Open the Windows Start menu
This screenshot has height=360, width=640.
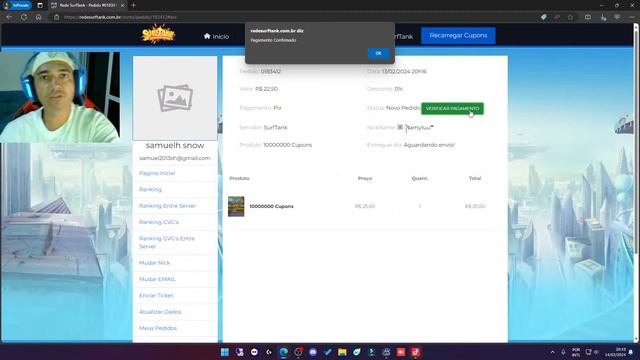click(x=224, y=352)
